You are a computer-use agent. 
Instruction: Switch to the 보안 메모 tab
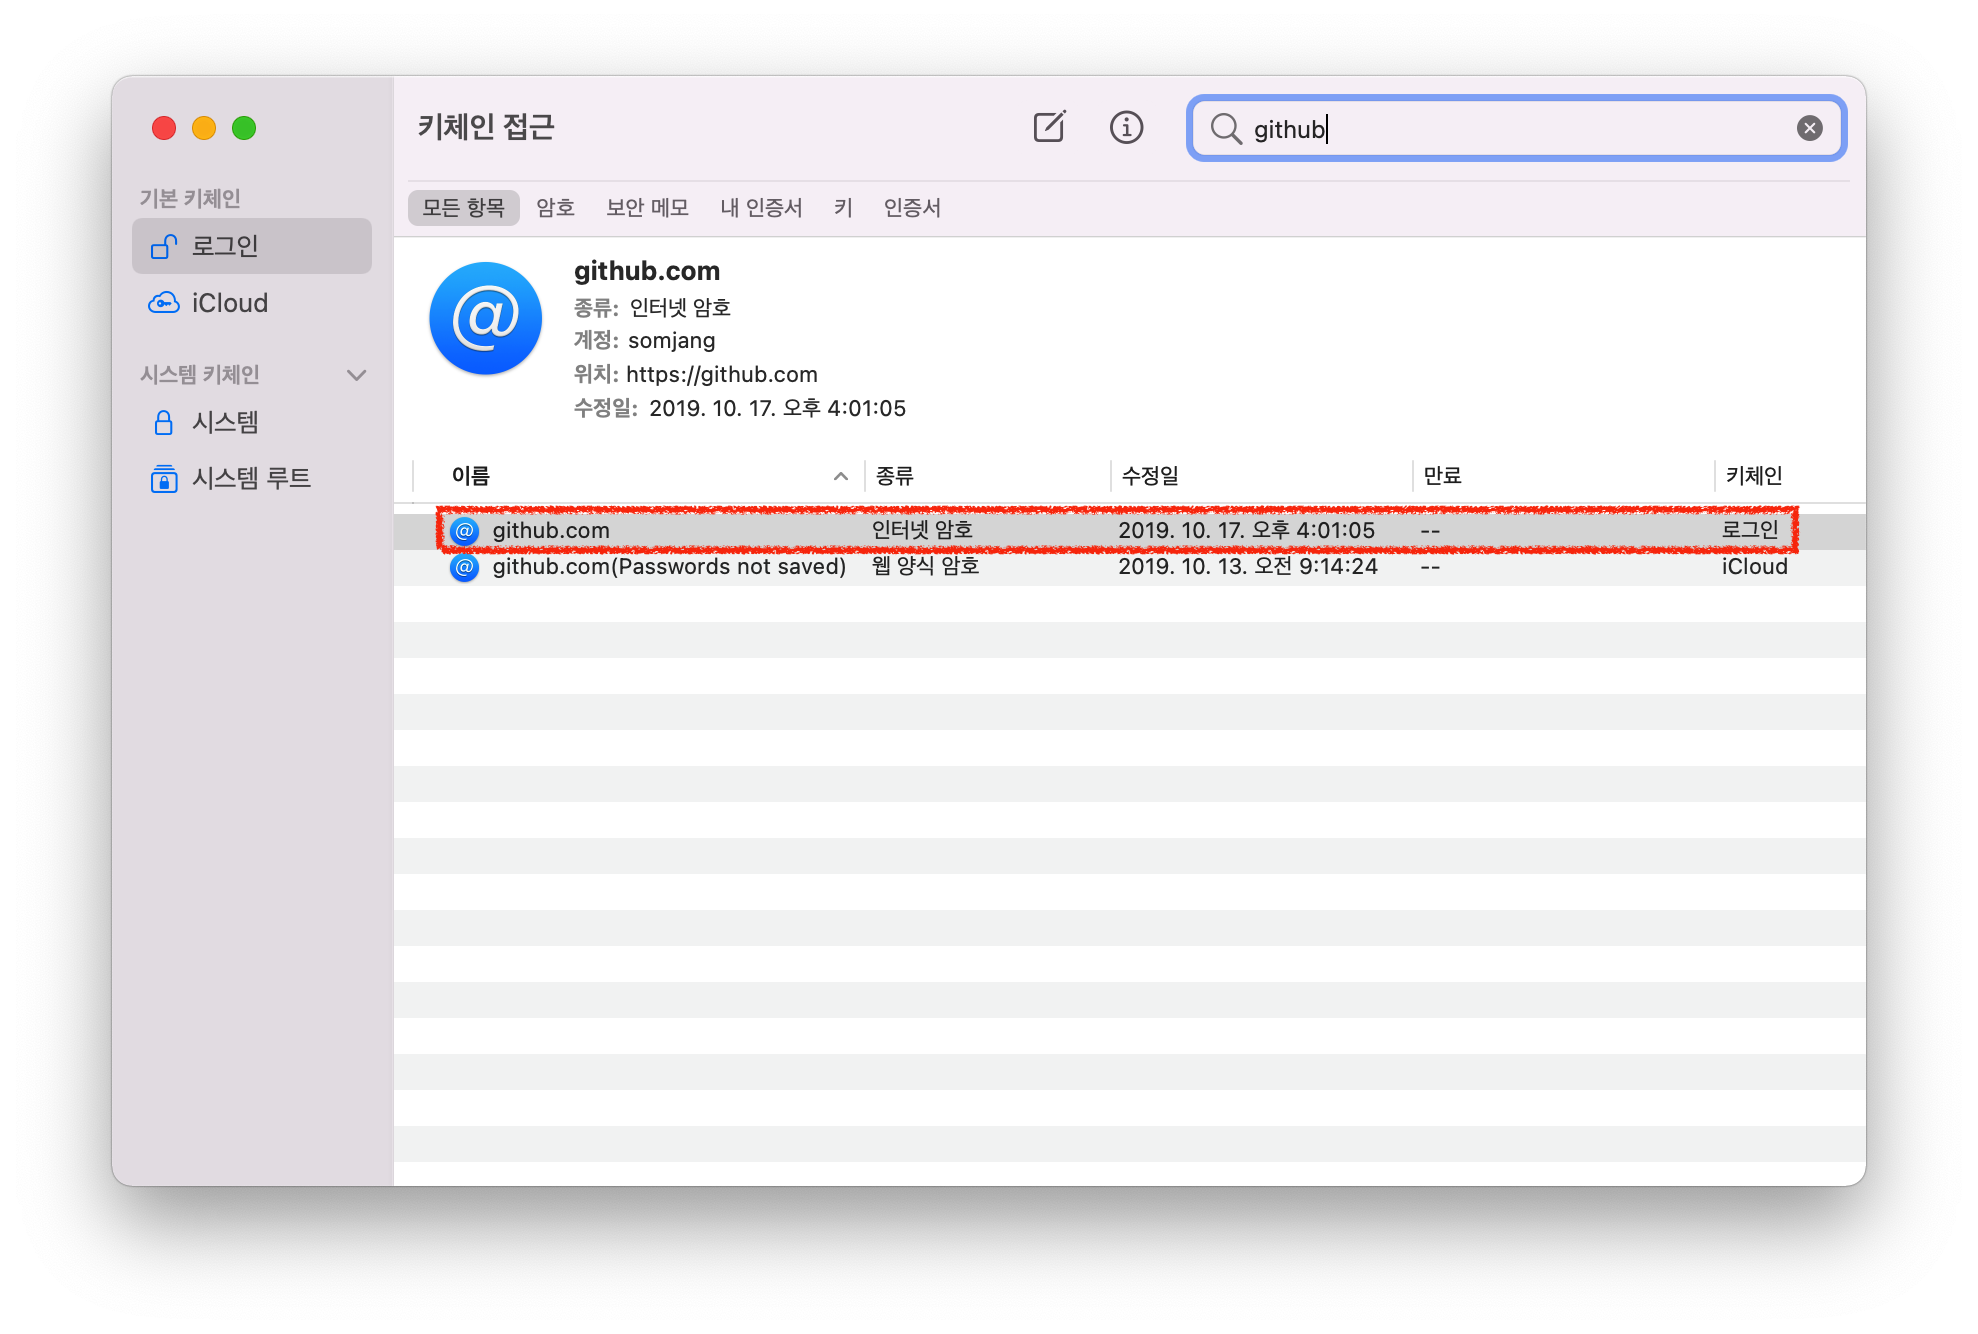647,208
